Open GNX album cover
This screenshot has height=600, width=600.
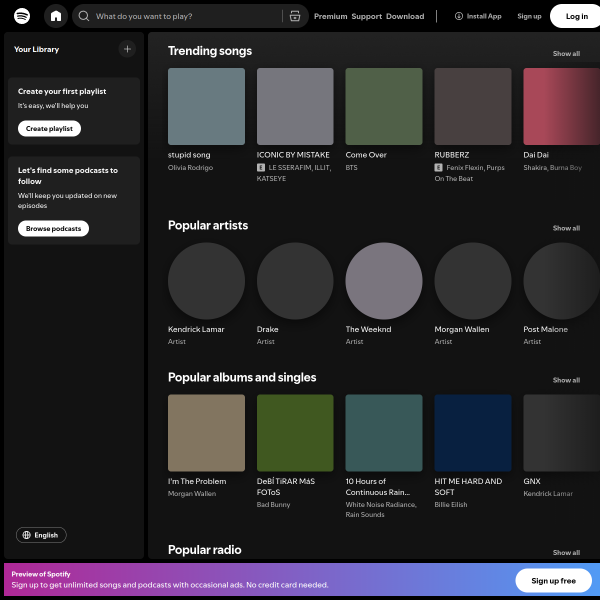click(561, 433)
